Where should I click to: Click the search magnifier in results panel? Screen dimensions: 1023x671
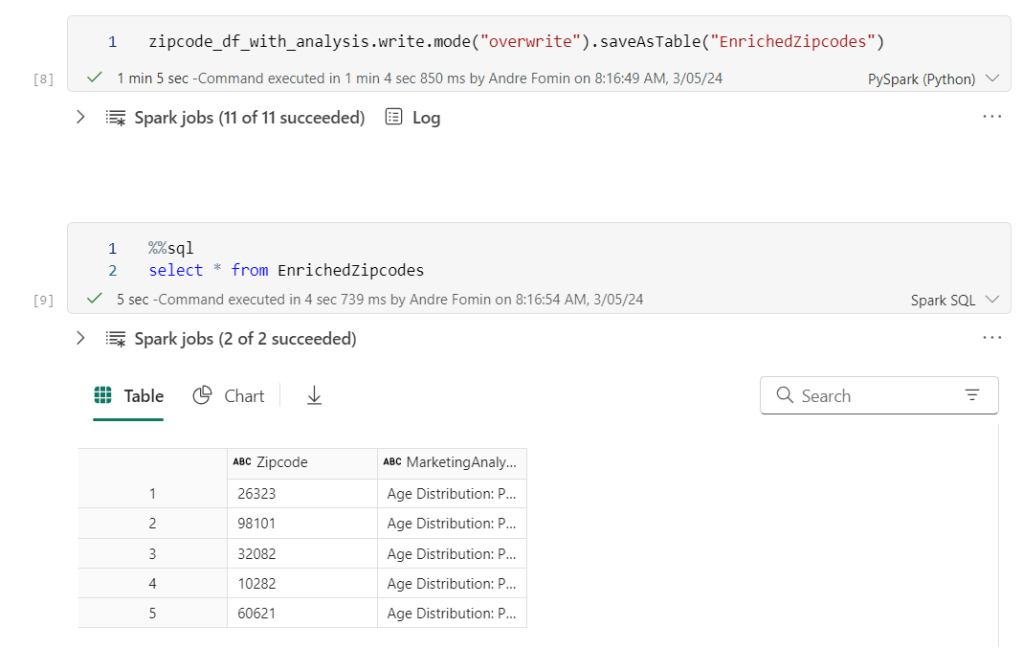click(x=784, y=395)
